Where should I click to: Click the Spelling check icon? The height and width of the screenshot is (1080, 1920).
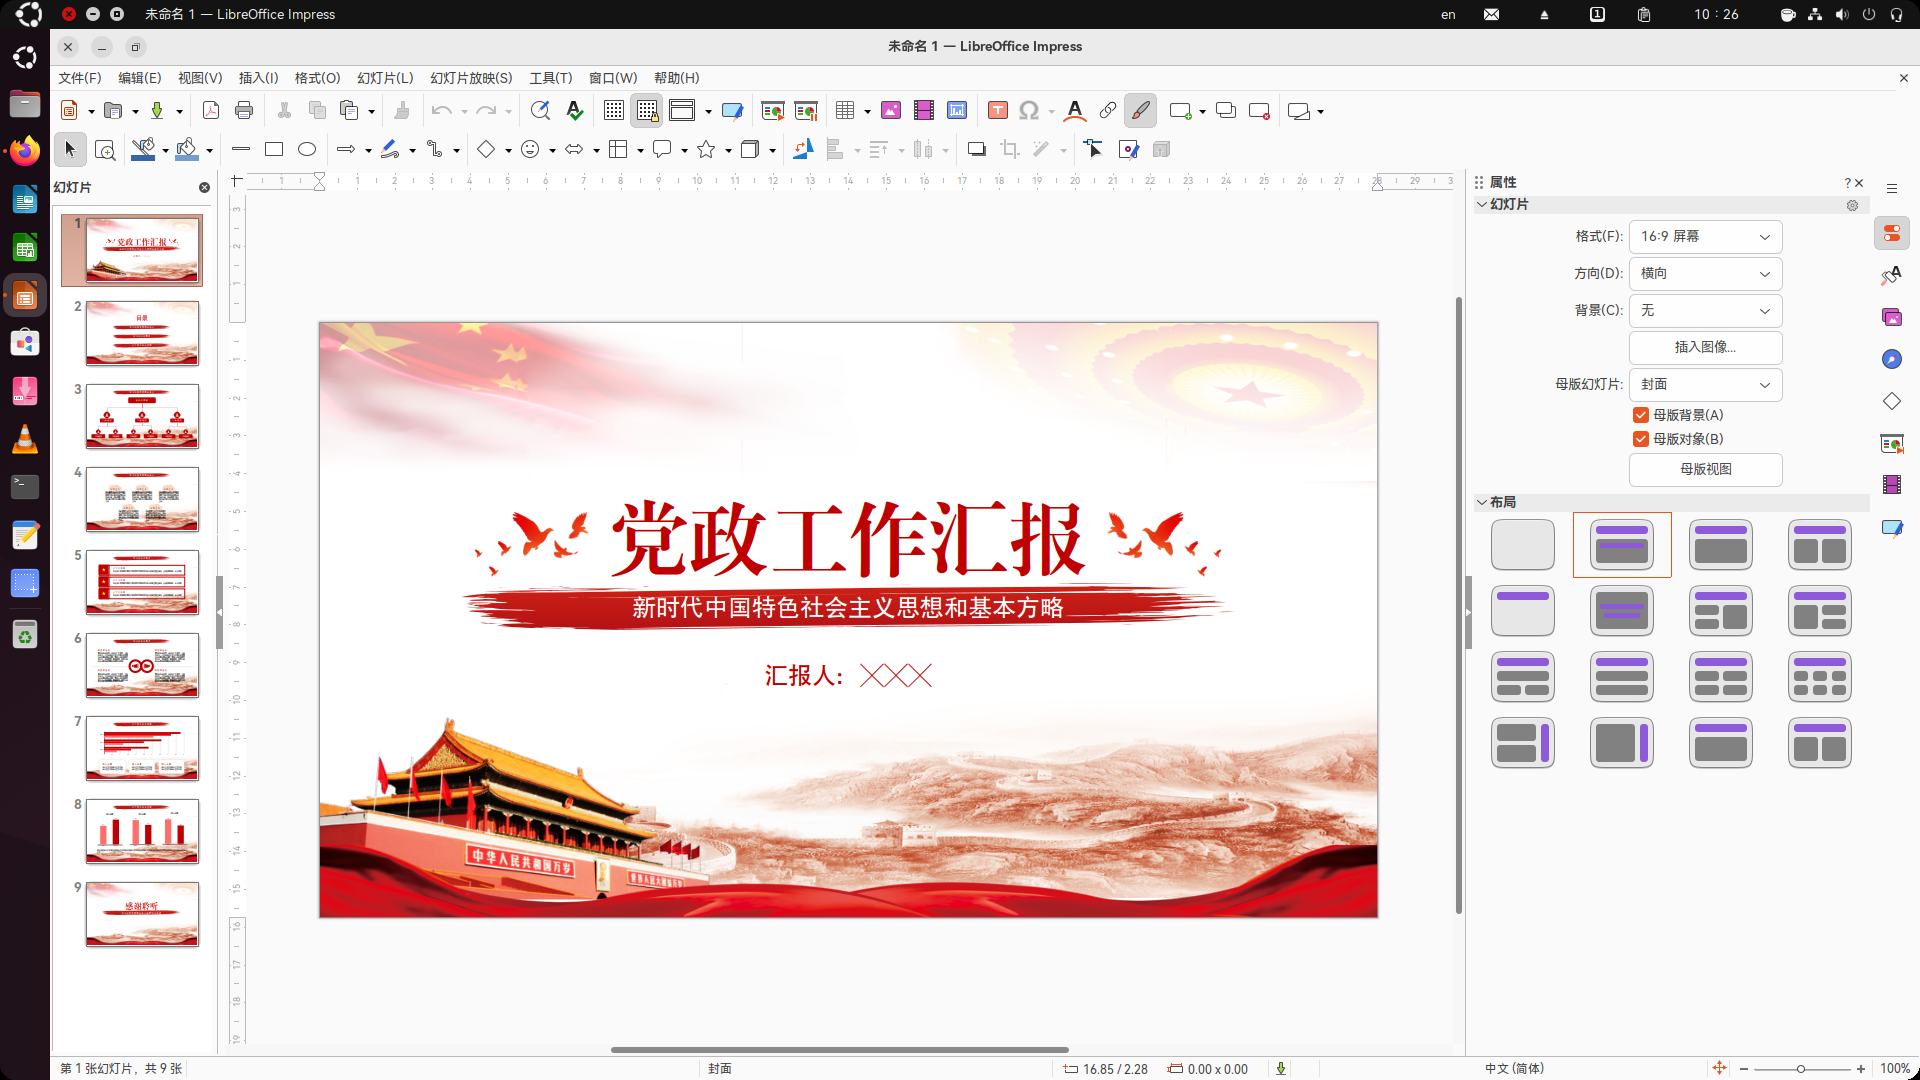(574, 111)
